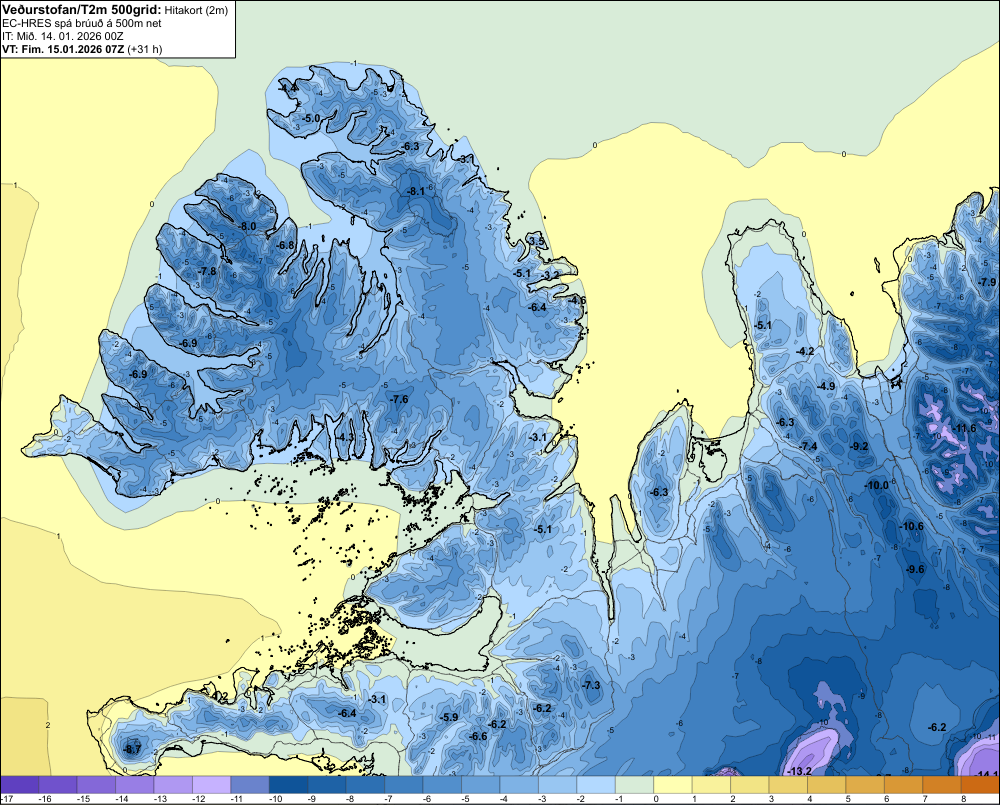Click the -4.6 temperature label
This screenshot has height=805, width=1000.
pyautogui.click(x=577, y=300)
